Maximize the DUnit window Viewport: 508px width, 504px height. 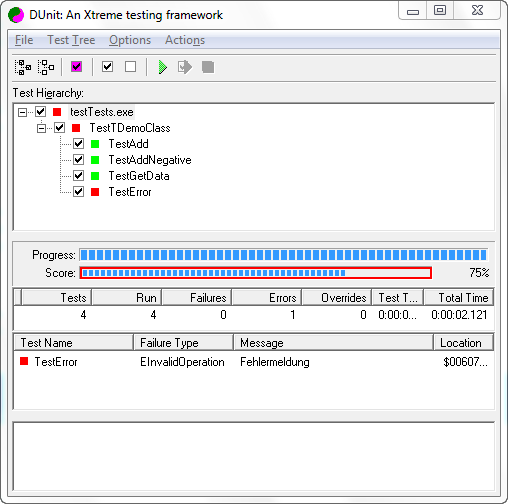point(440,10)
